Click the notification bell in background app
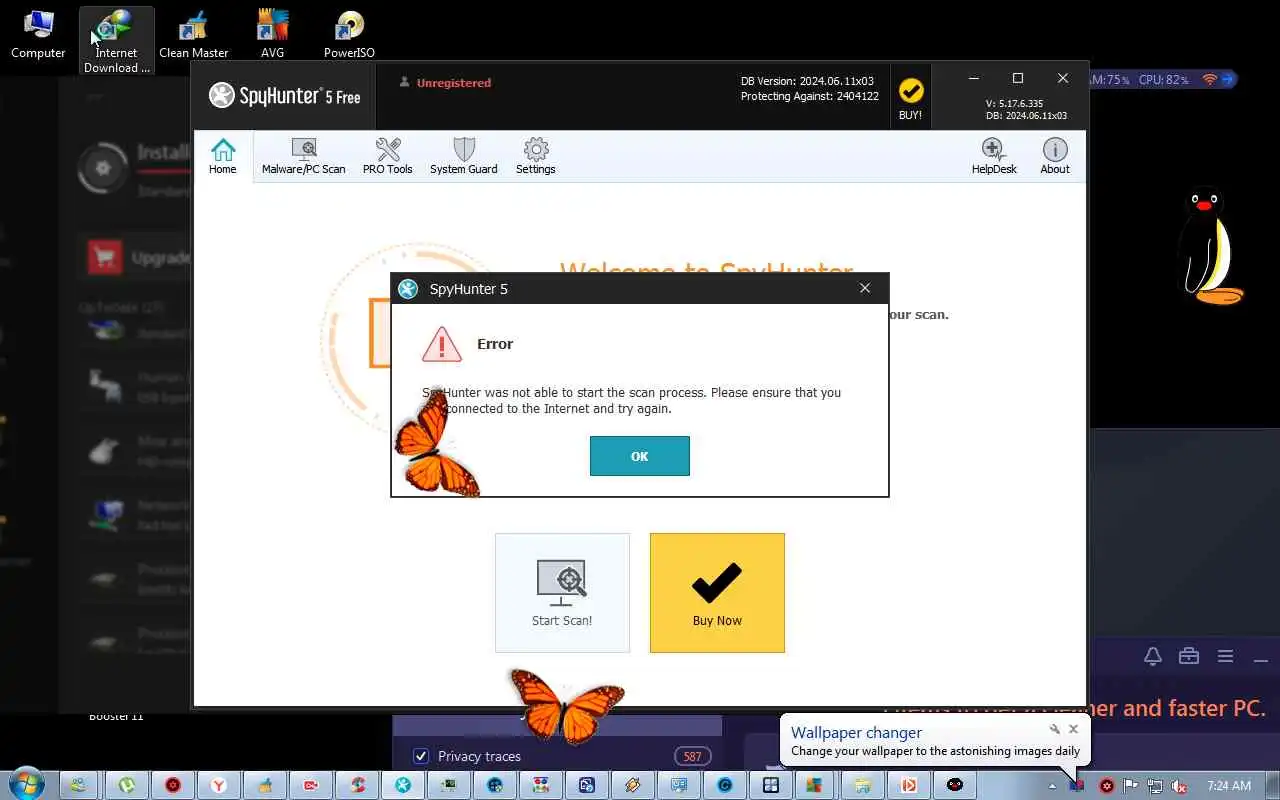Viewport: 1280px width, 800px height. point(1153,657)
